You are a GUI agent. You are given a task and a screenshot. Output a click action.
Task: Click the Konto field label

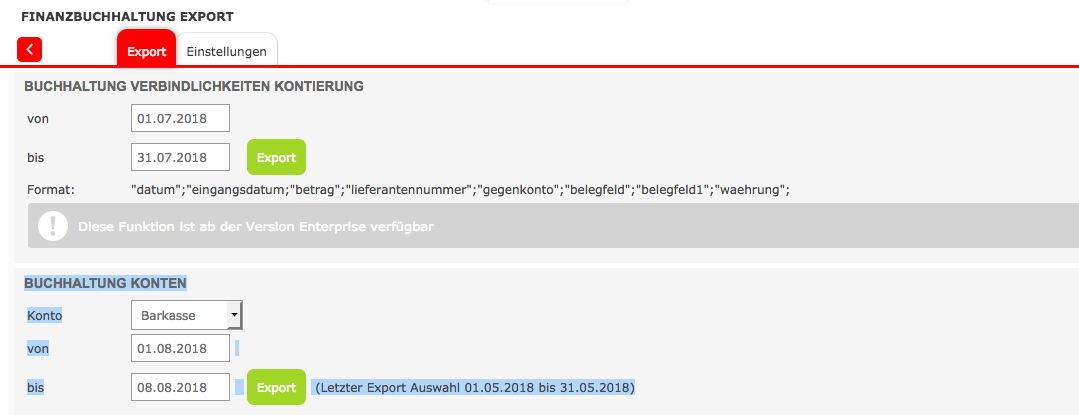coord(45,316)
